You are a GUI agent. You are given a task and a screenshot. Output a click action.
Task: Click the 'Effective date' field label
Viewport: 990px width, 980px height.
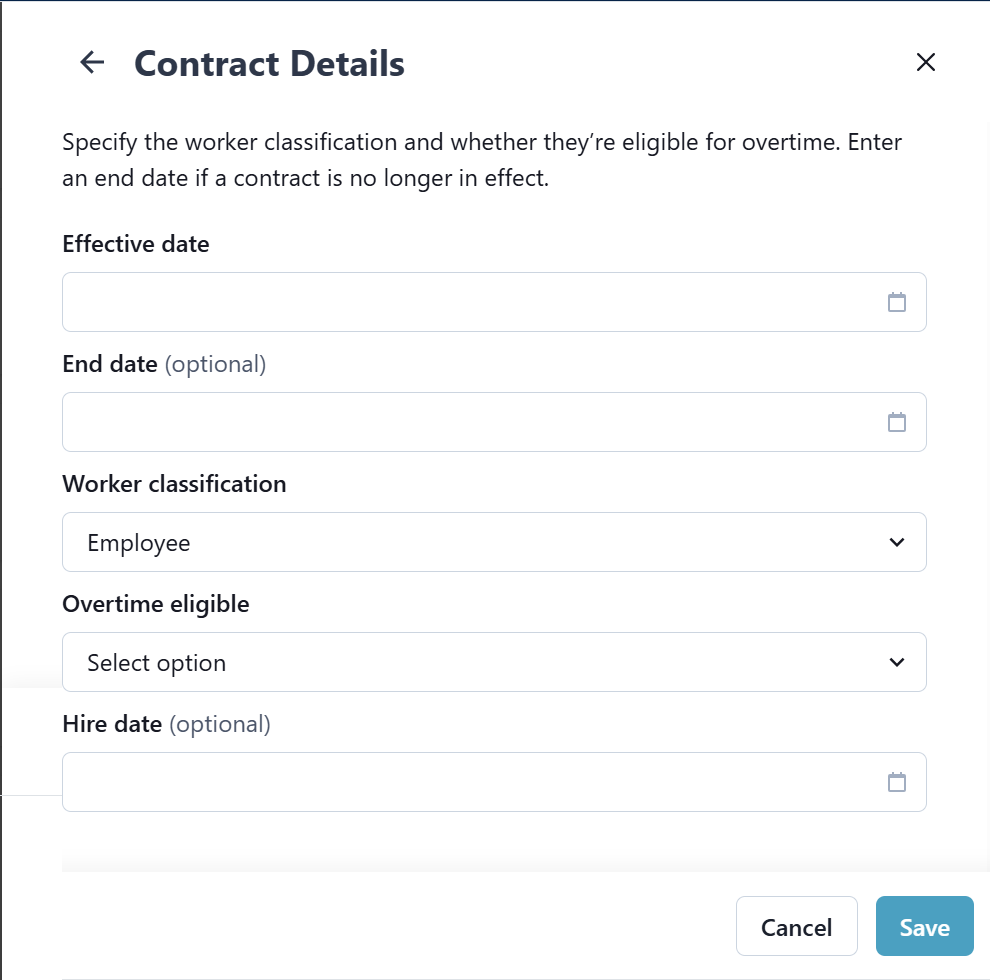(x=136, y=244)
